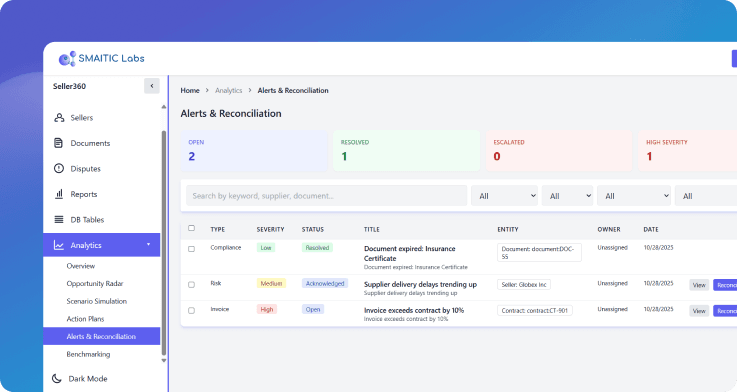Click the Reports bar chart icon
The width and height of the screenshot is (737, 392).
tap(59, 194)
